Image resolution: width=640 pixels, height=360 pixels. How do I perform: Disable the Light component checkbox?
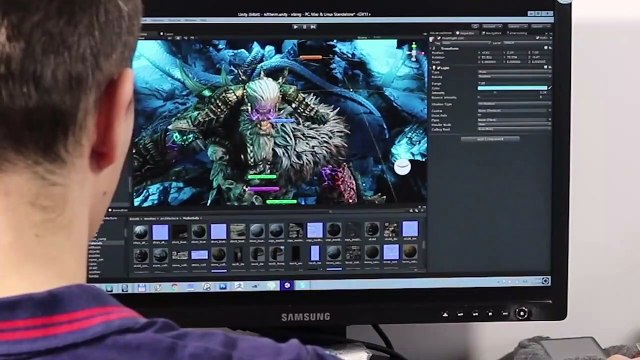(439, 68)
